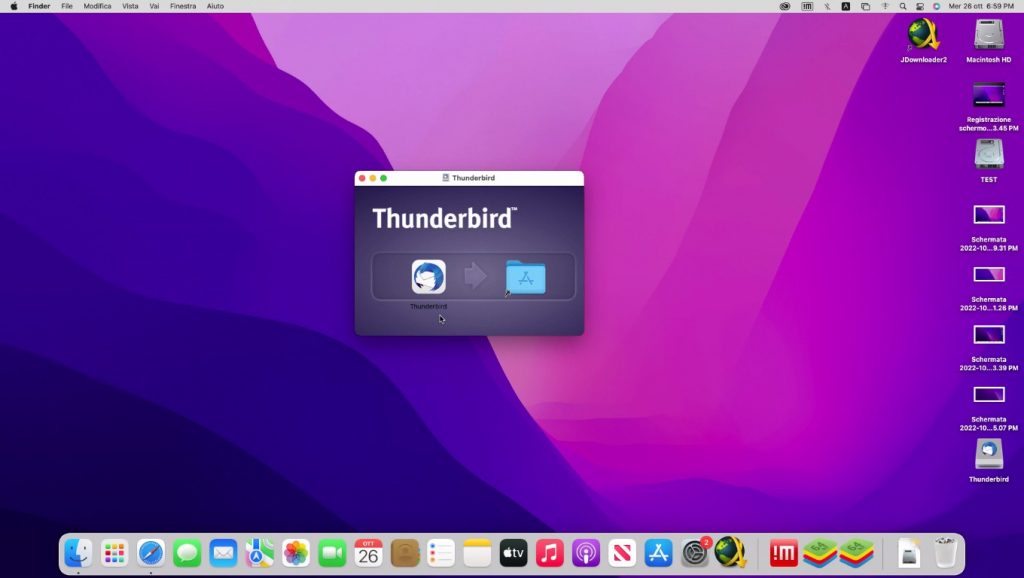Open Spotlight search in menu bar
This screenshot has width=1024, height=578.
click(903, 6)
